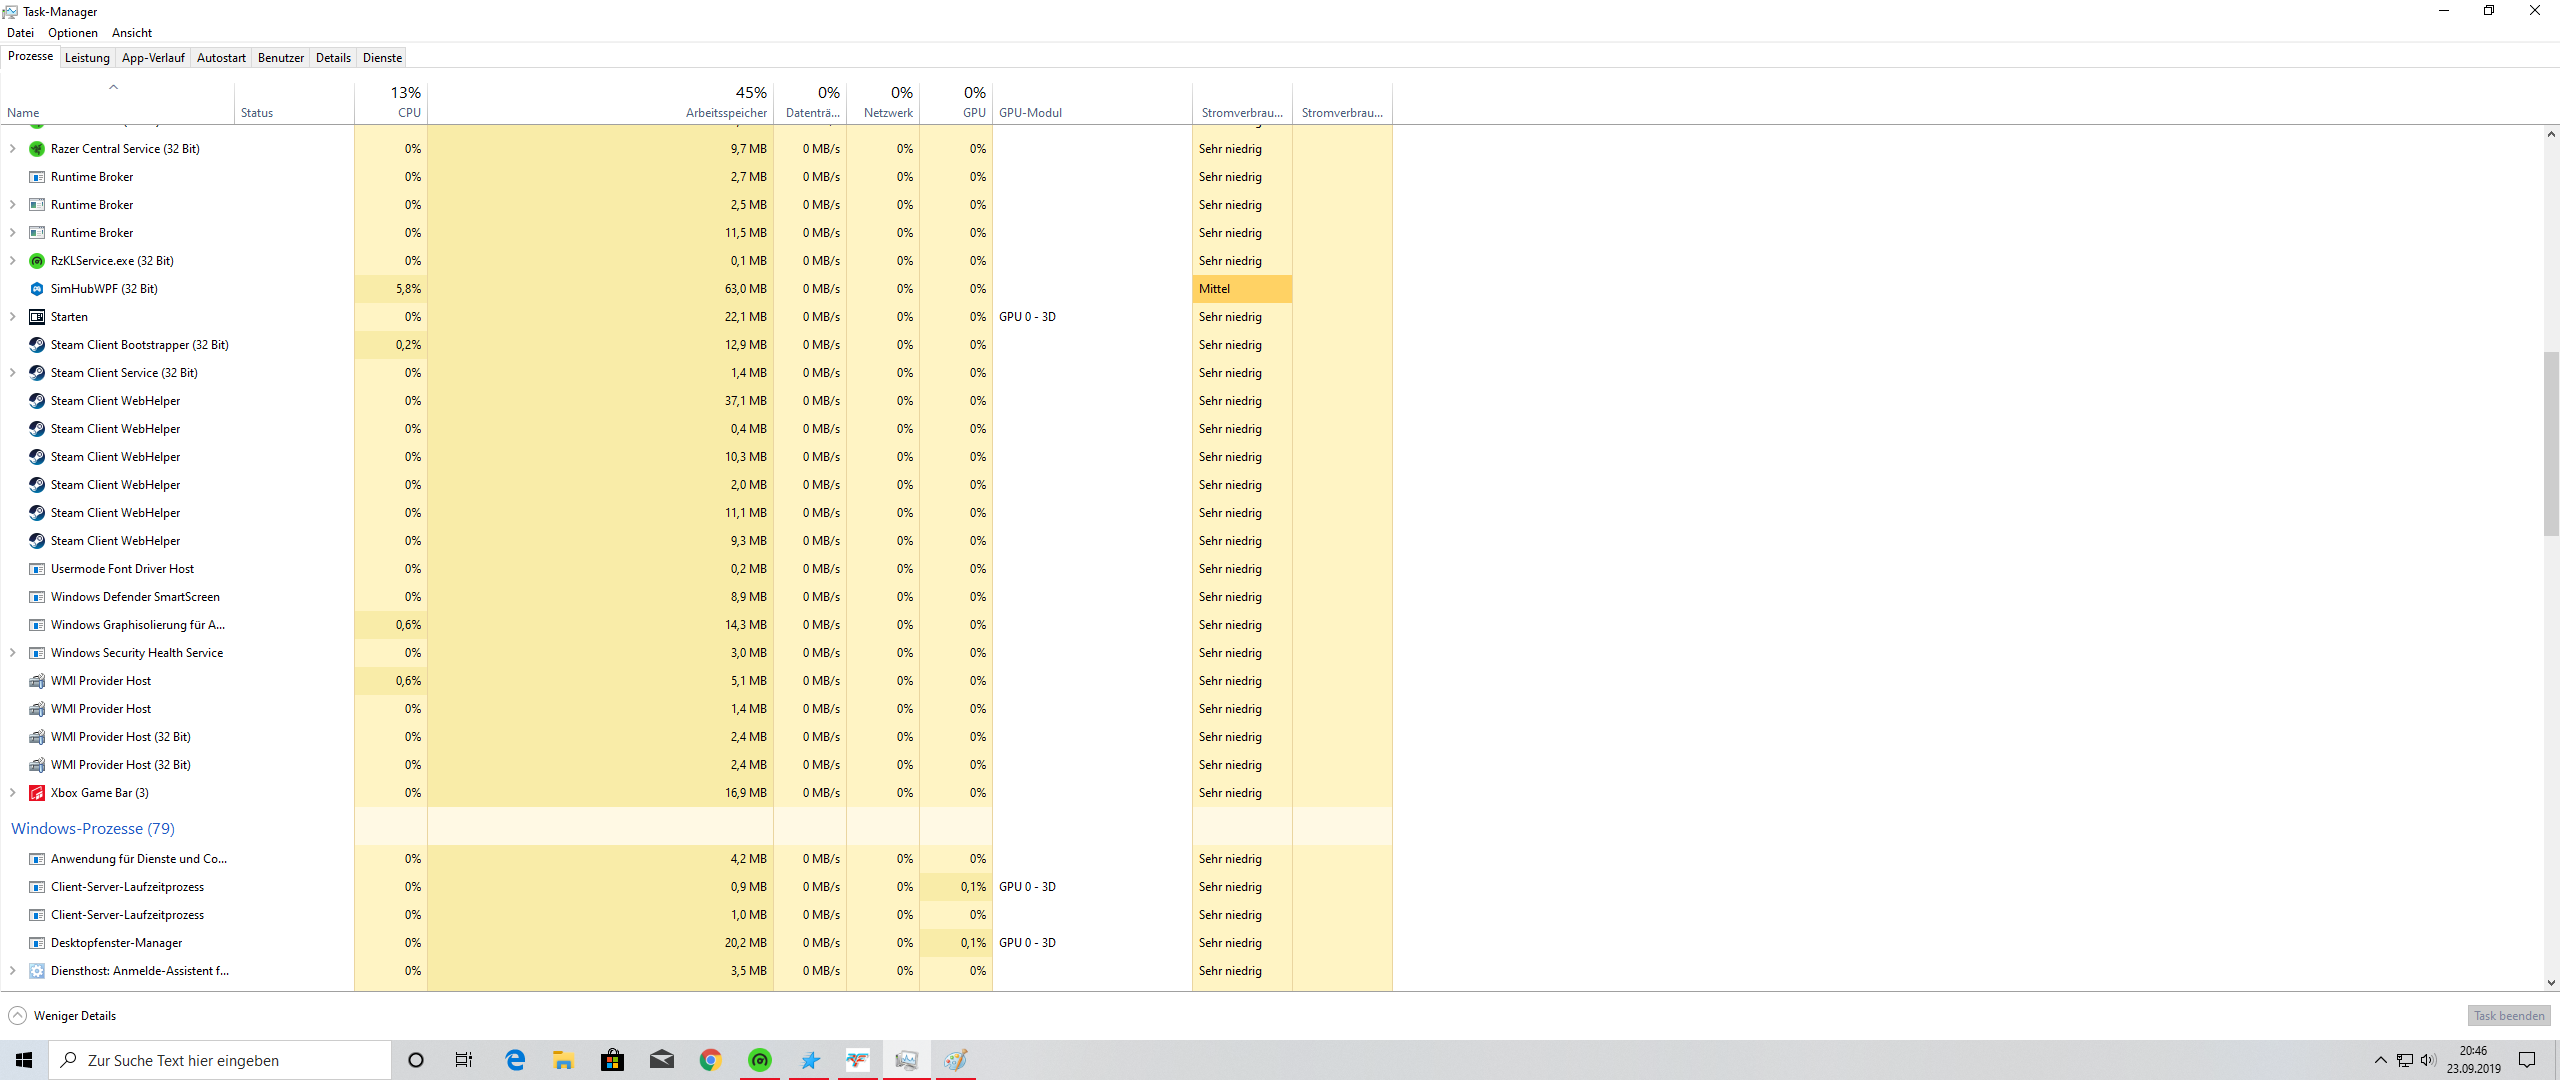Screen dimensions: 2560x1080
Task: Switch to the Leistung tab
Action: [x=87, y=58]
